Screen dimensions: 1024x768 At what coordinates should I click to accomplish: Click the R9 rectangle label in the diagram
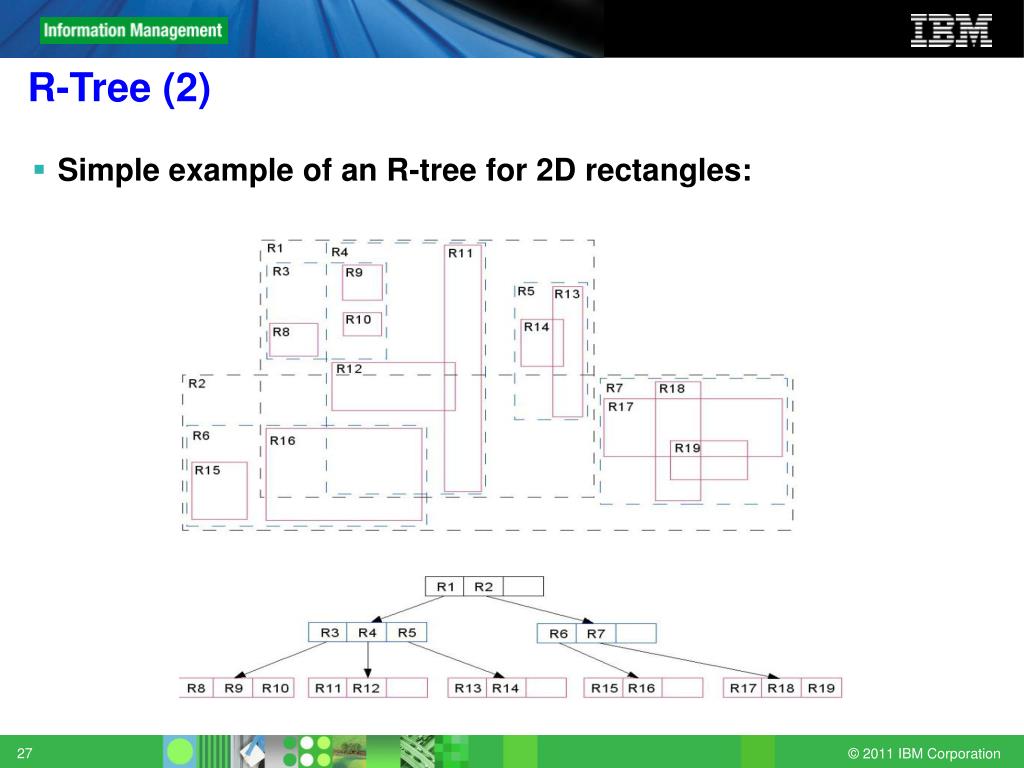pos(353,272)
